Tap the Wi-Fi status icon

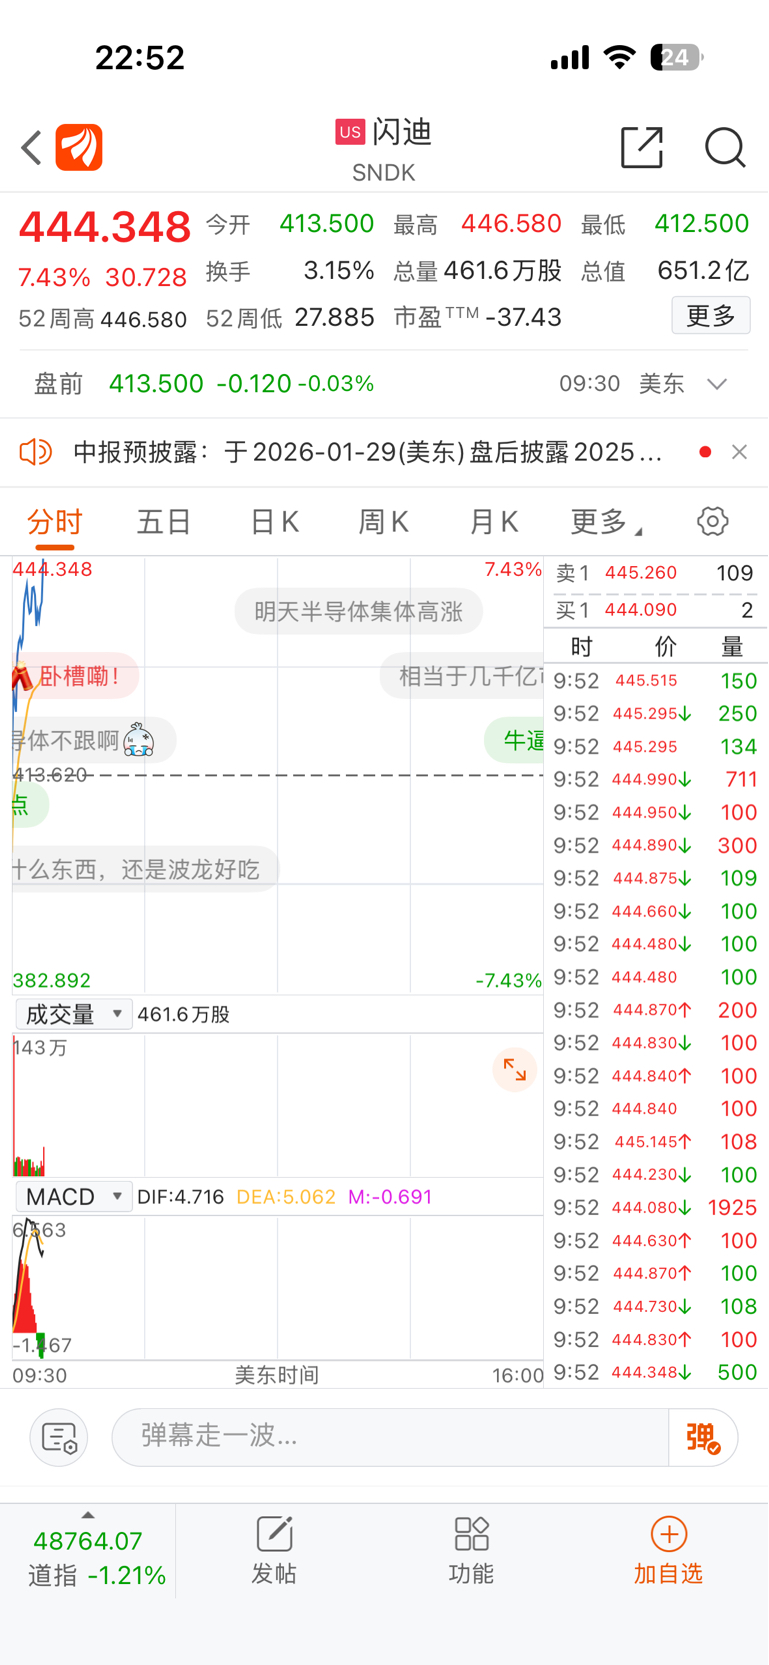point(620,57)
